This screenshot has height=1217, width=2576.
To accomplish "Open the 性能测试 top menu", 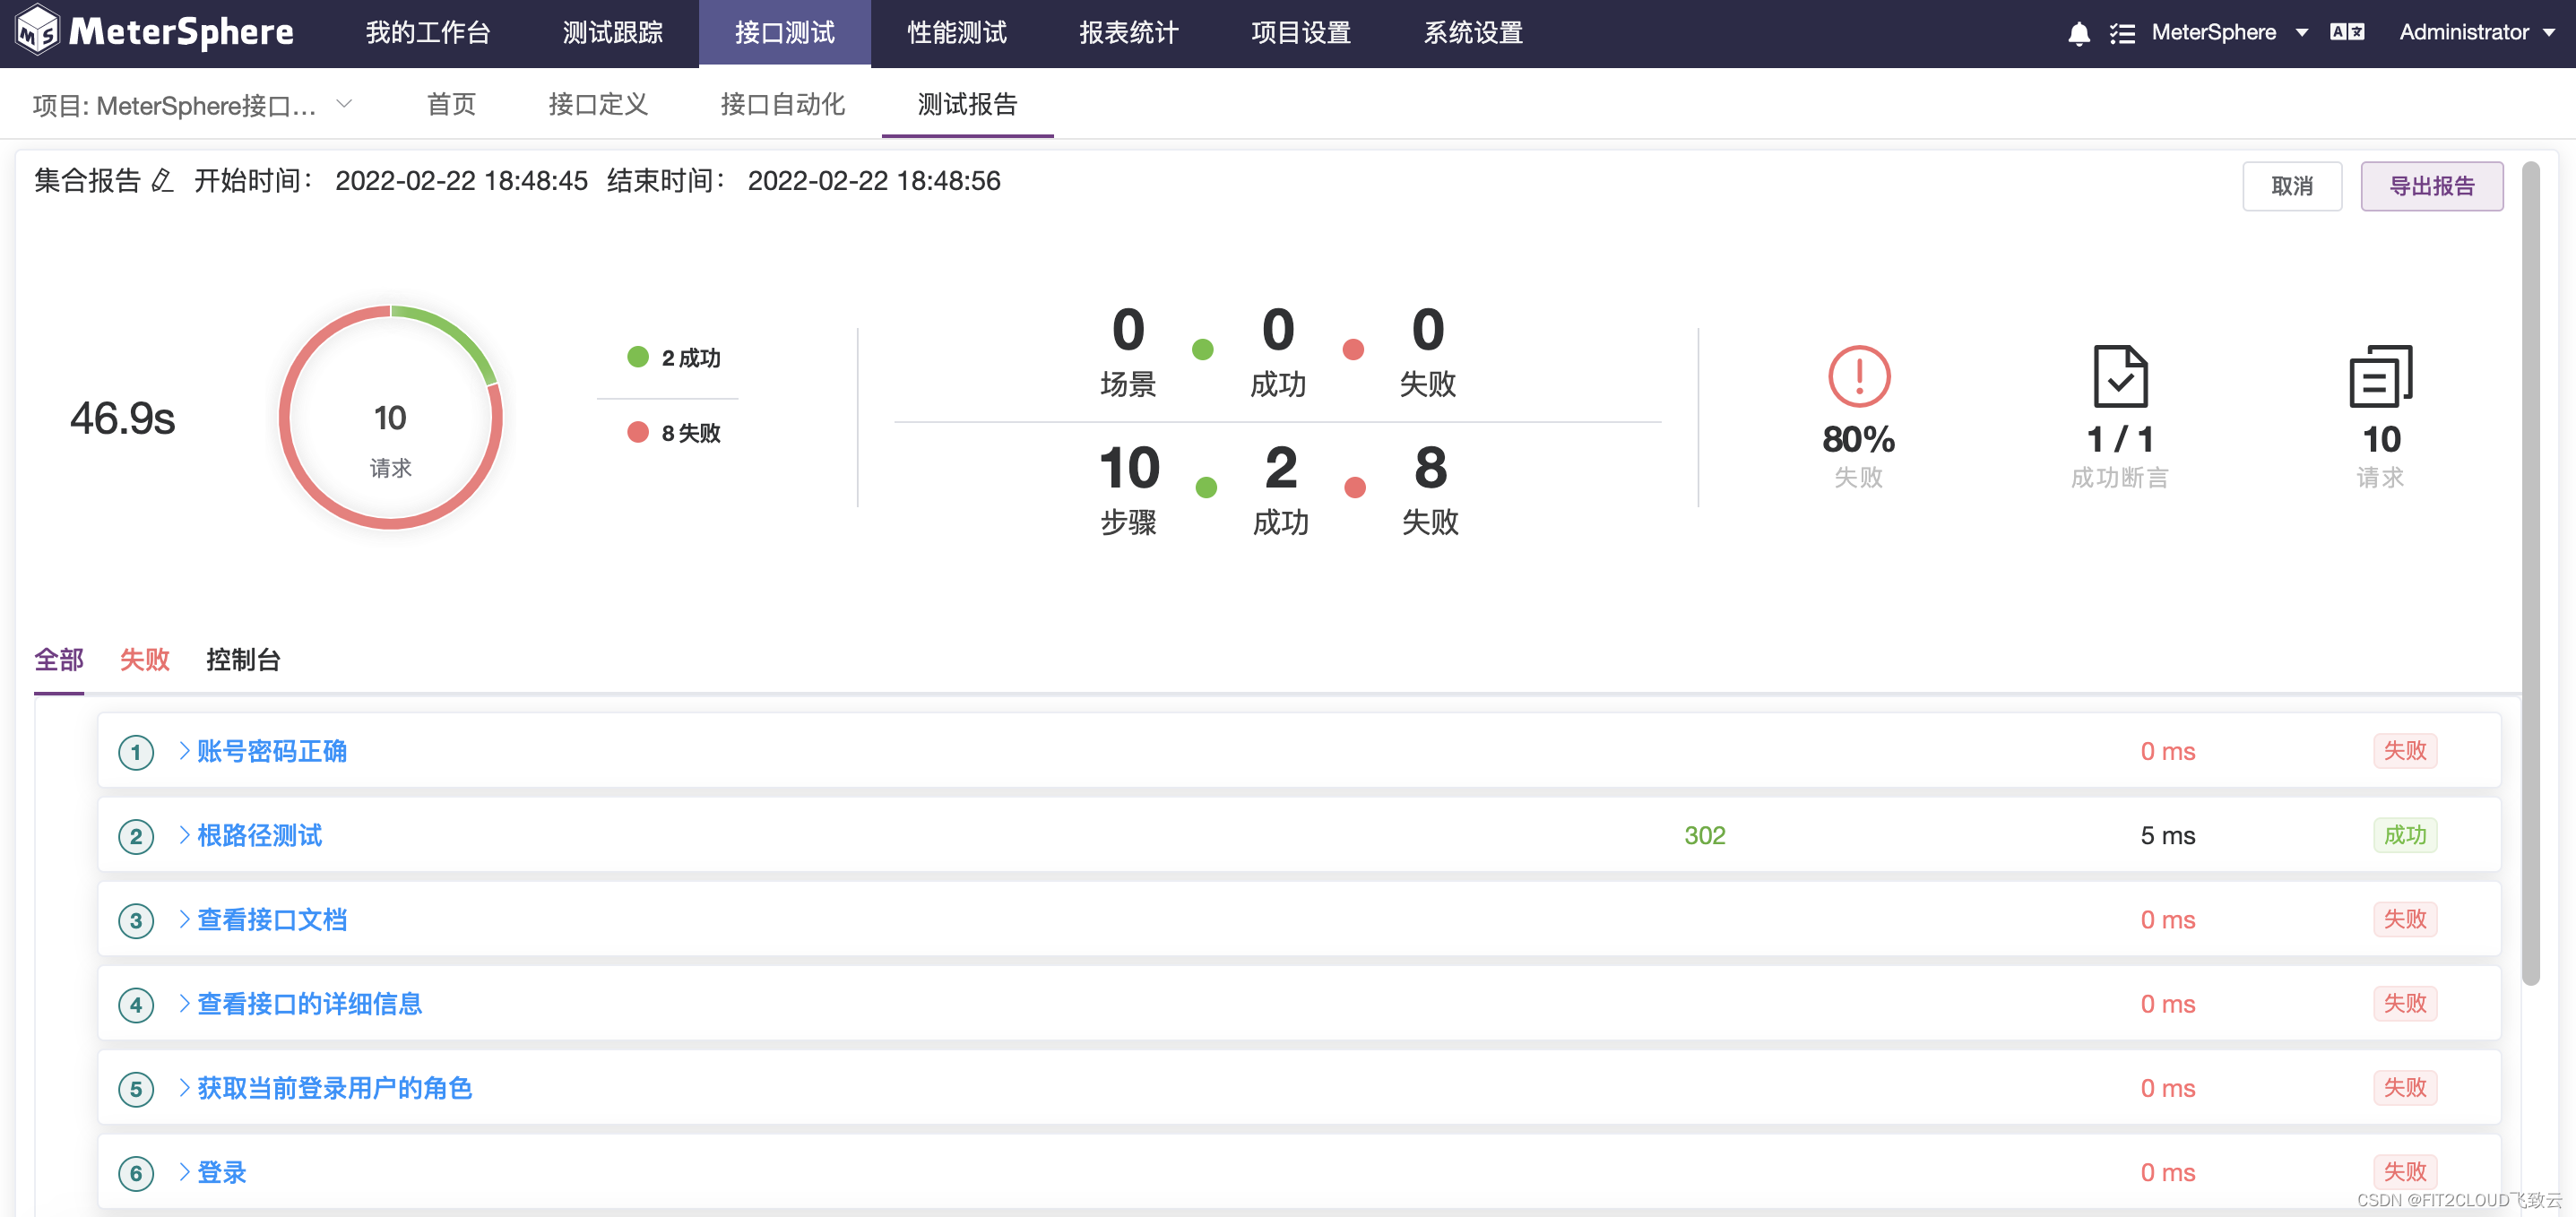I will (956, 33).
